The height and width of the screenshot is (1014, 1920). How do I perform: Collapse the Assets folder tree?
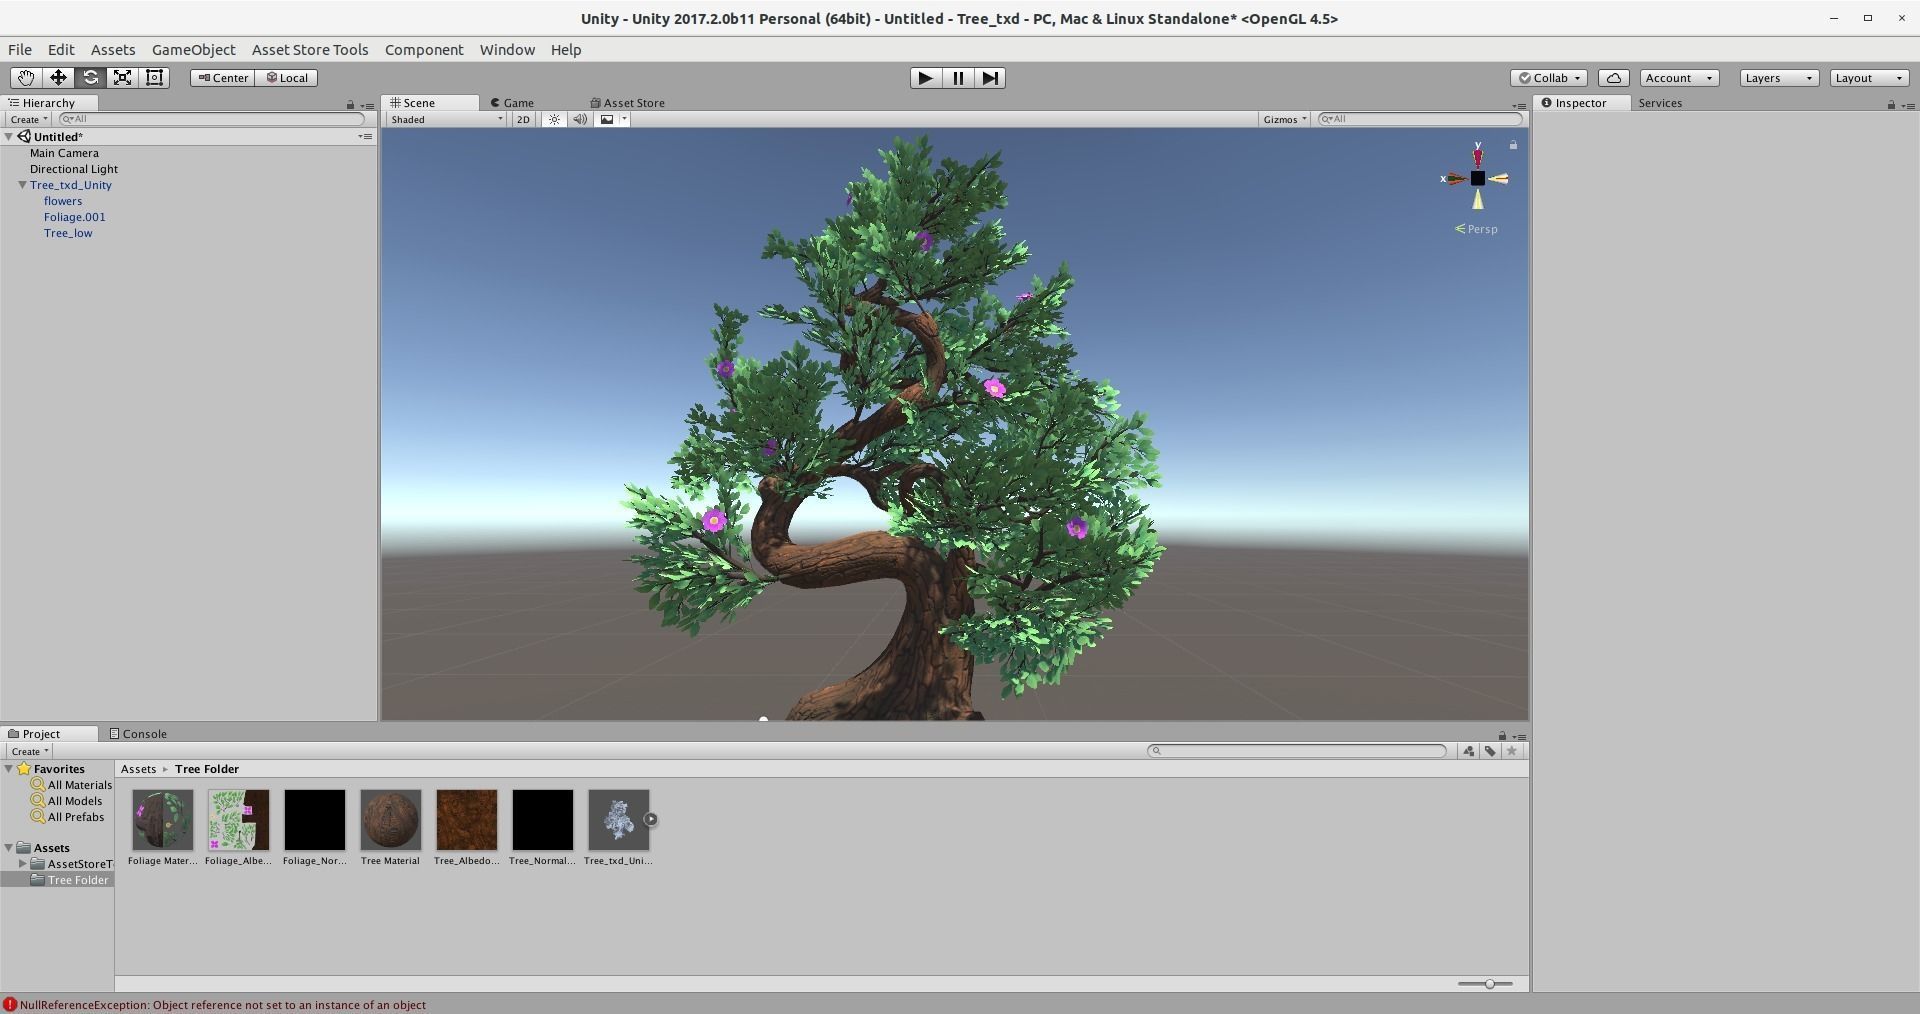(9, 848)
